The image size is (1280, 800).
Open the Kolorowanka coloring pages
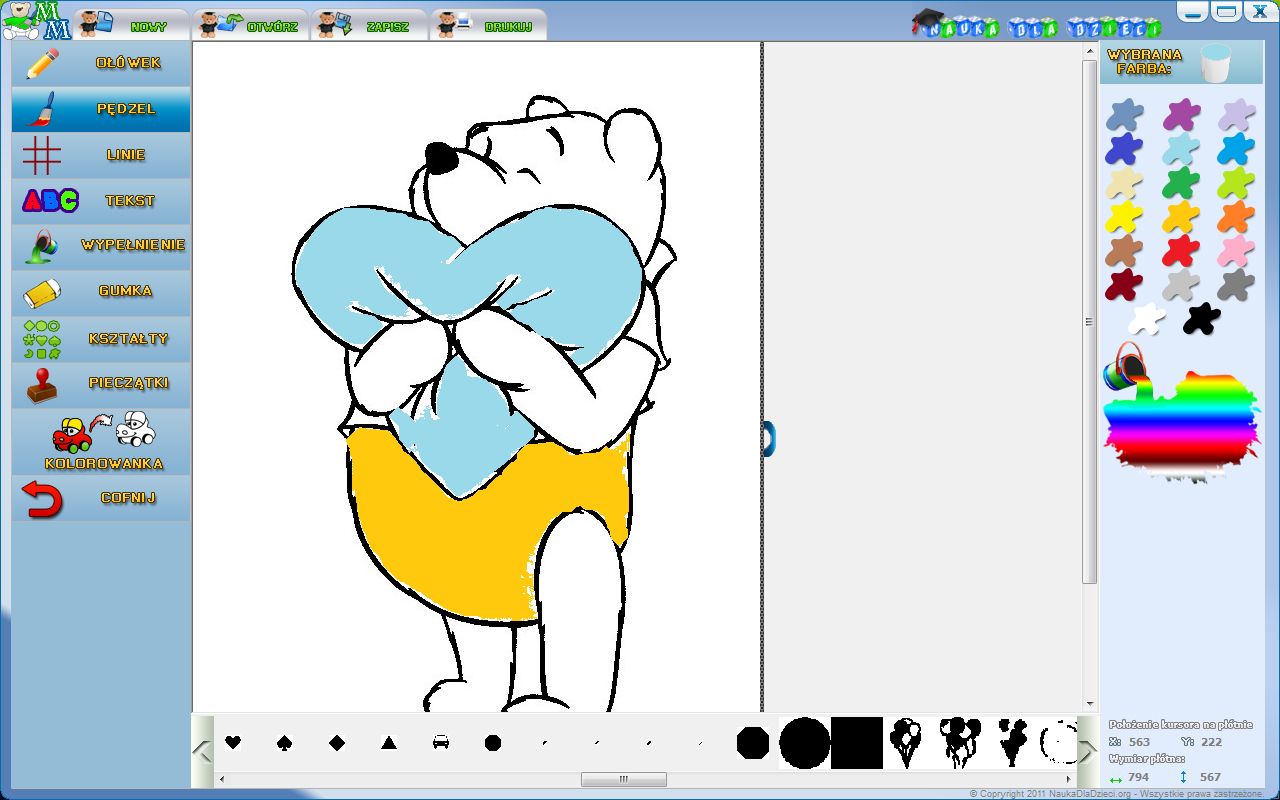(x=100, y=441)
